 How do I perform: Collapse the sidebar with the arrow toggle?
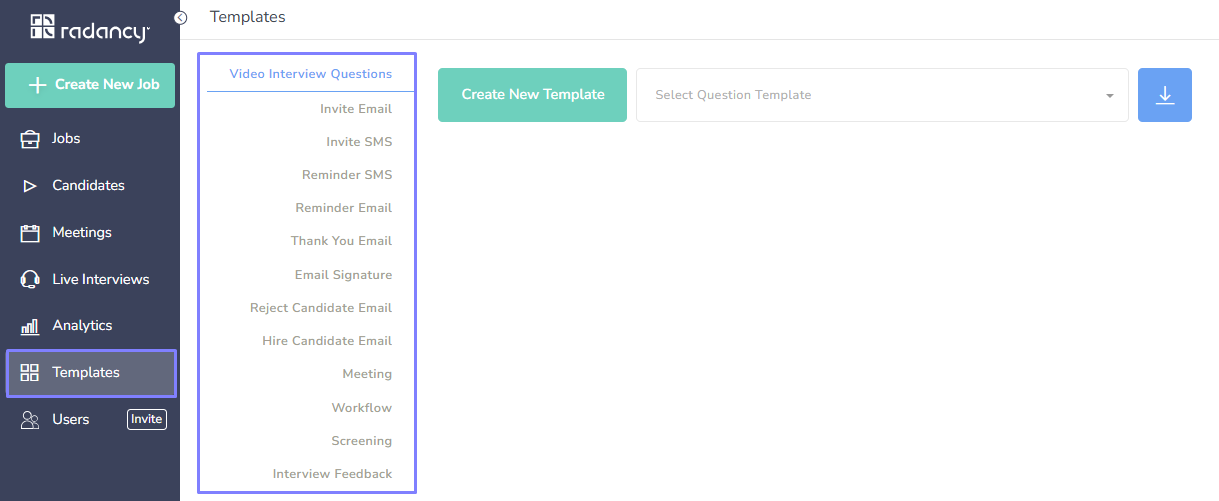pyautogui.click(x=181, y=18)
